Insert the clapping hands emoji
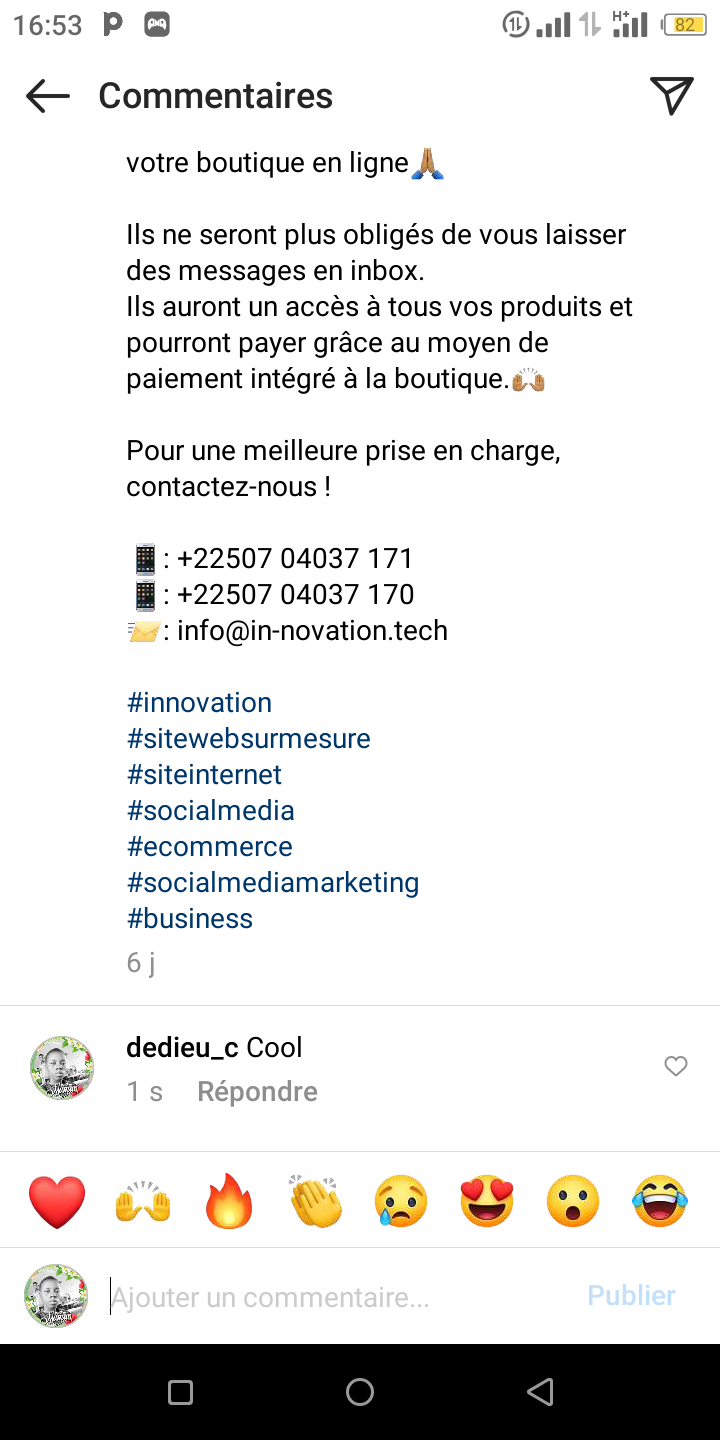This screenshot has height=1440, width=720. click(x=315, y=1201)
